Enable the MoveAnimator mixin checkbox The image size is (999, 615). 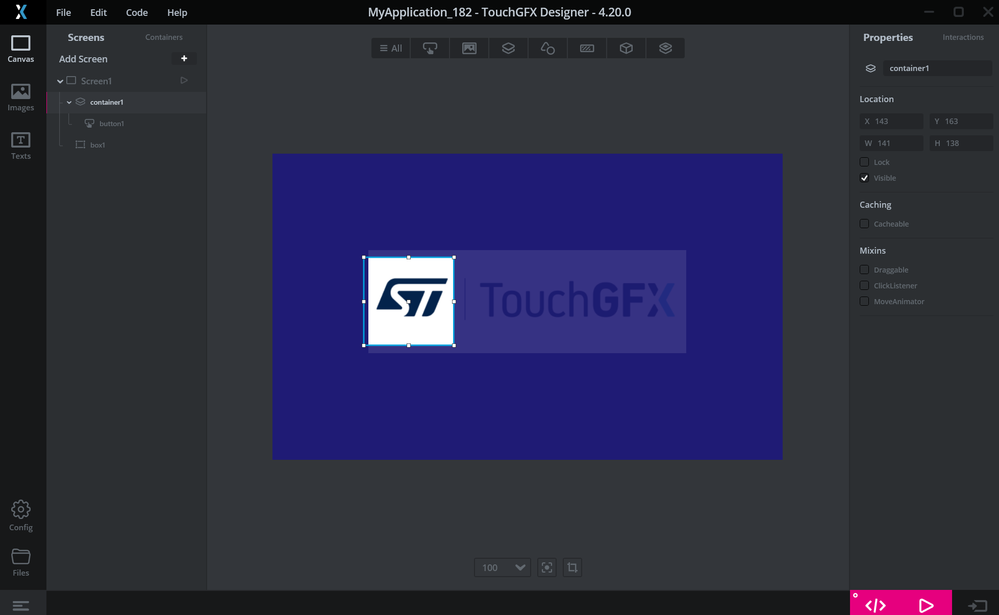point(864,301)
